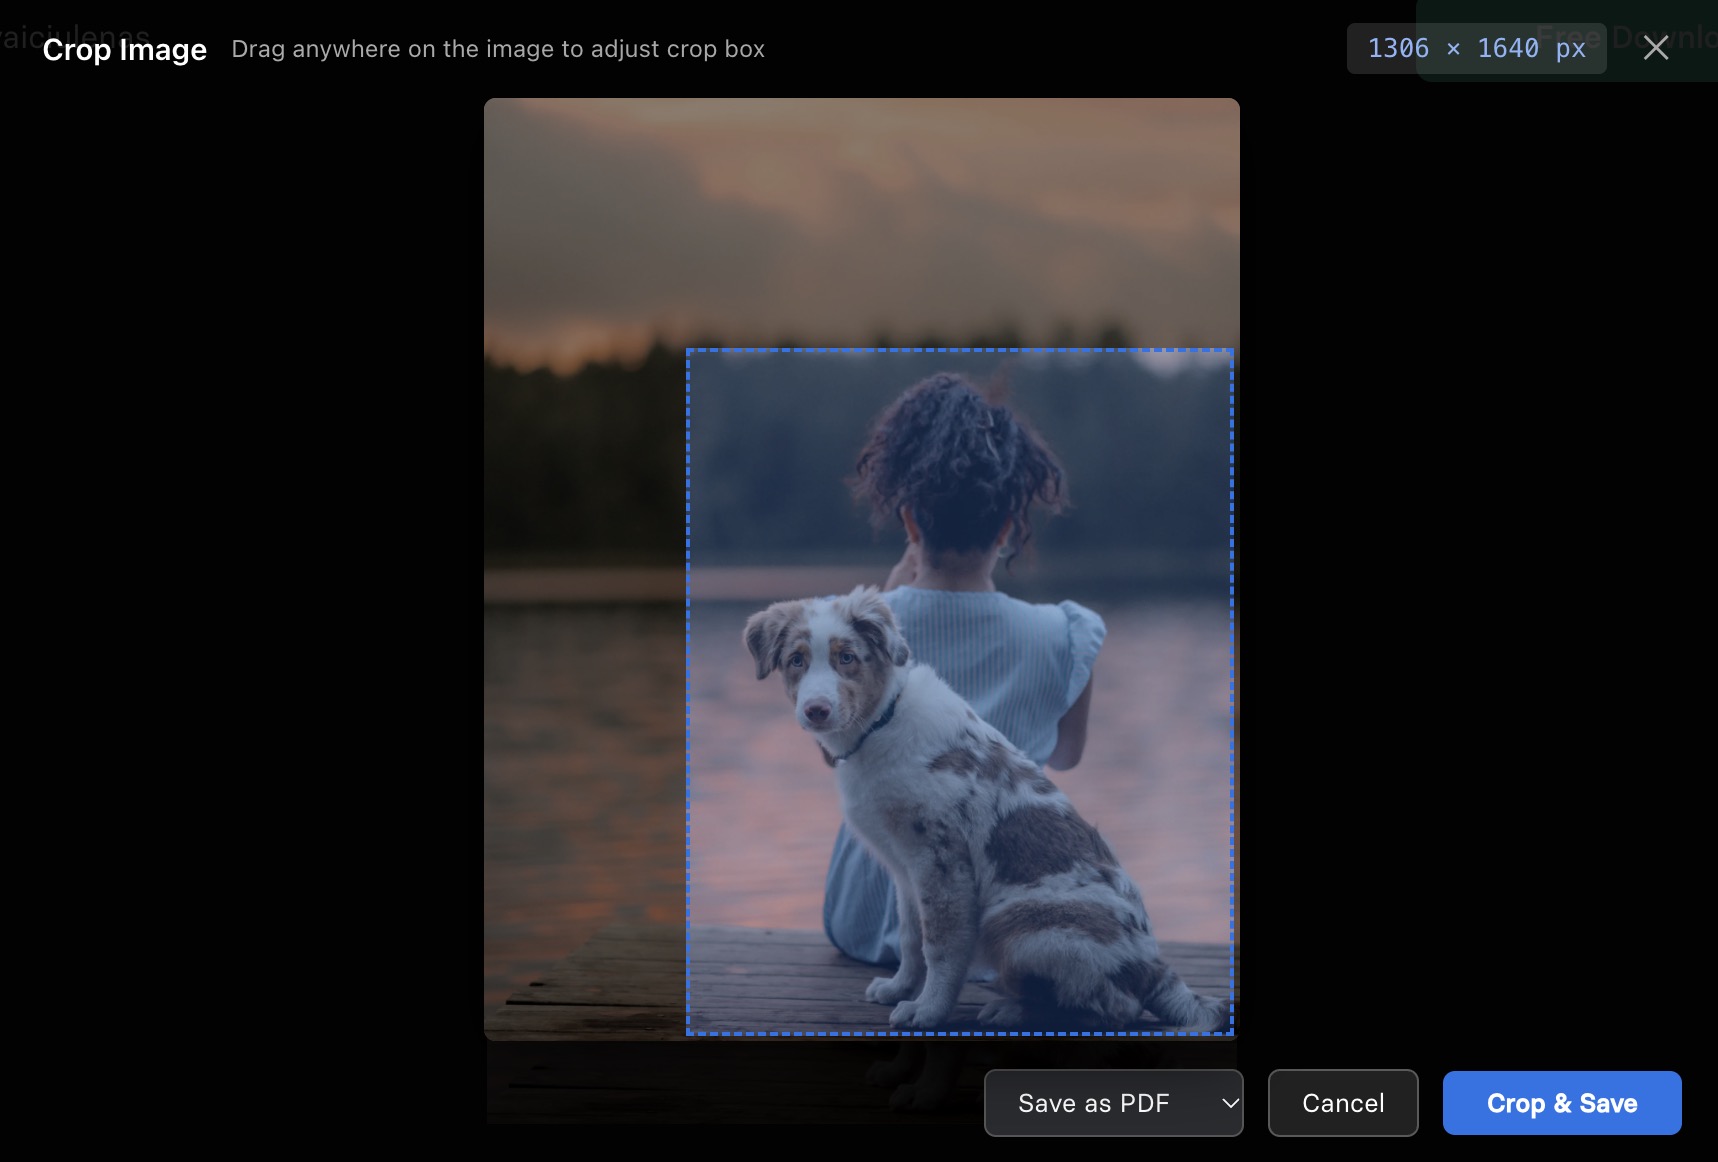1718x1162 pixels.
Task: Click the 'Crop Image' title text
Action: pyautogui.click(x=125, y=49)
